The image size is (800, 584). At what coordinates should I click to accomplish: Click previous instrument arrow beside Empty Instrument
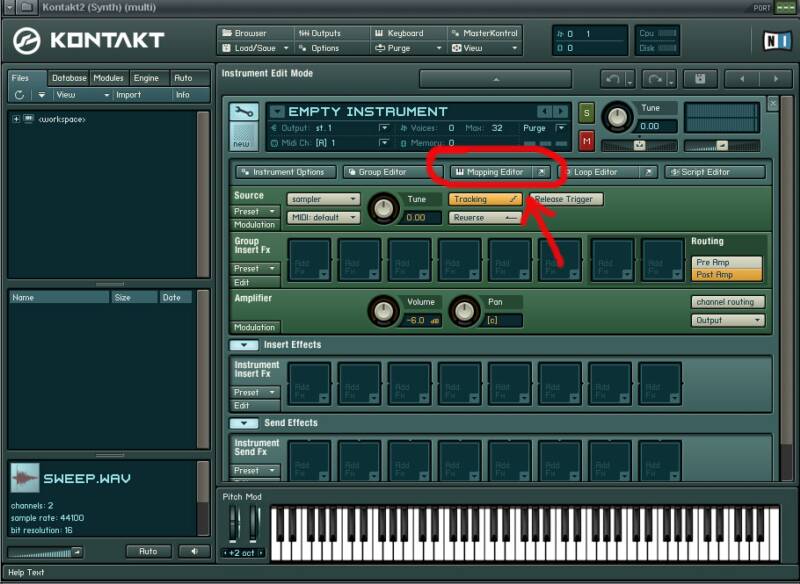(544, 111)
